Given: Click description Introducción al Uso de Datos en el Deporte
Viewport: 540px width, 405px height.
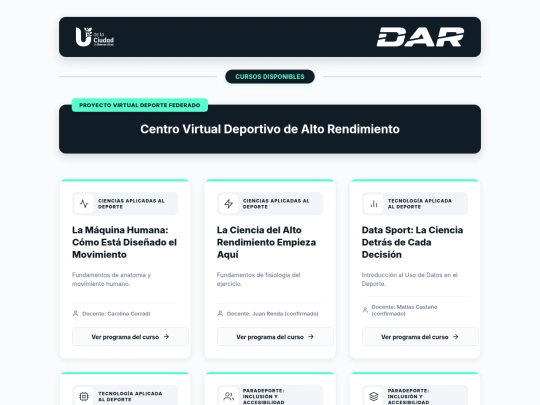Looking at the screenshot, I should point(409,279).
